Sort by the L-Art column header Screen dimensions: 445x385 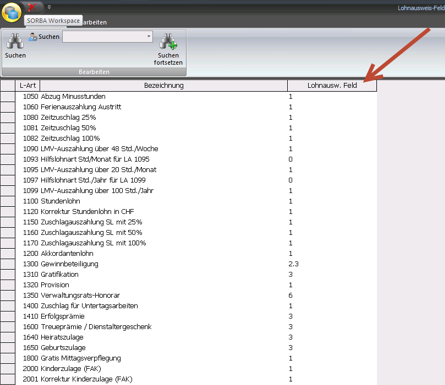pos(28,85)
